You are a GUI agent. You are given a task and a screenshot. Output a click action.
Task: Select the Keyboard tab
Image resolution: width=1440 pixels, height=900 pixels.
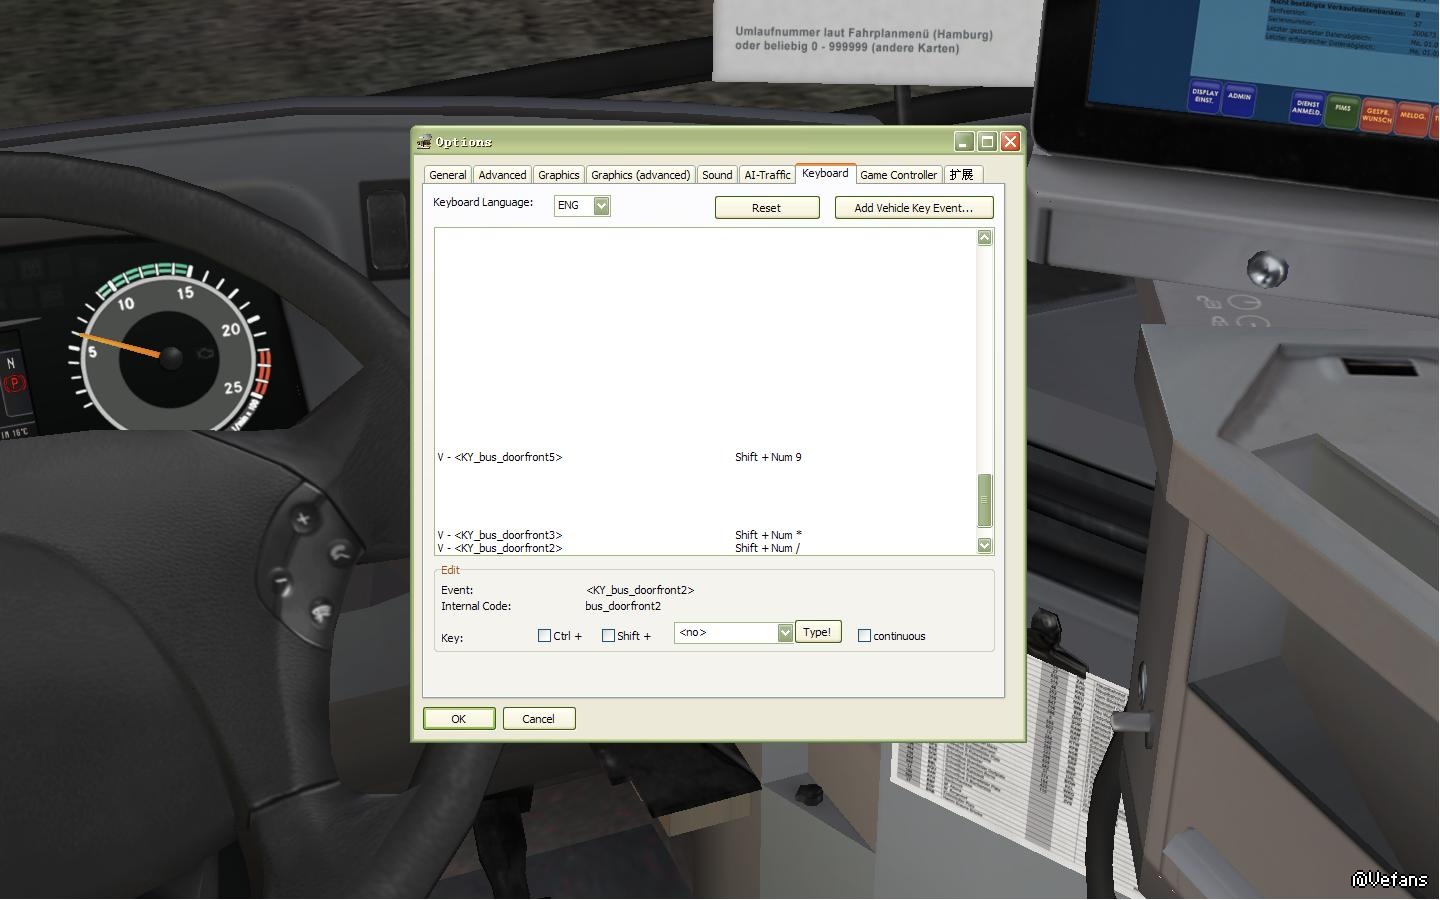pos(825,174)
